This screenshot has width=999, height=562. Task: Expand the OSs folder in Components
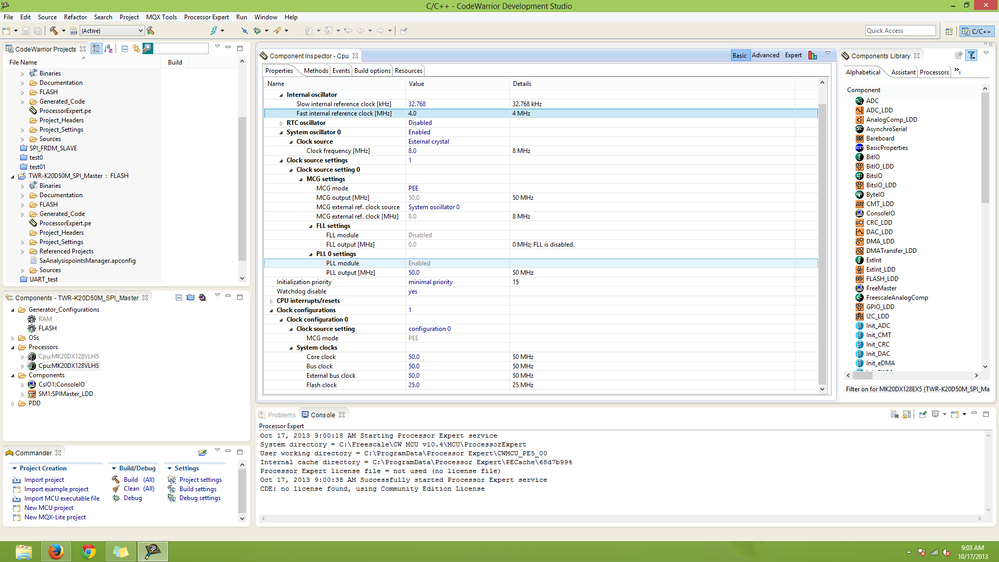tap(13, 338)
